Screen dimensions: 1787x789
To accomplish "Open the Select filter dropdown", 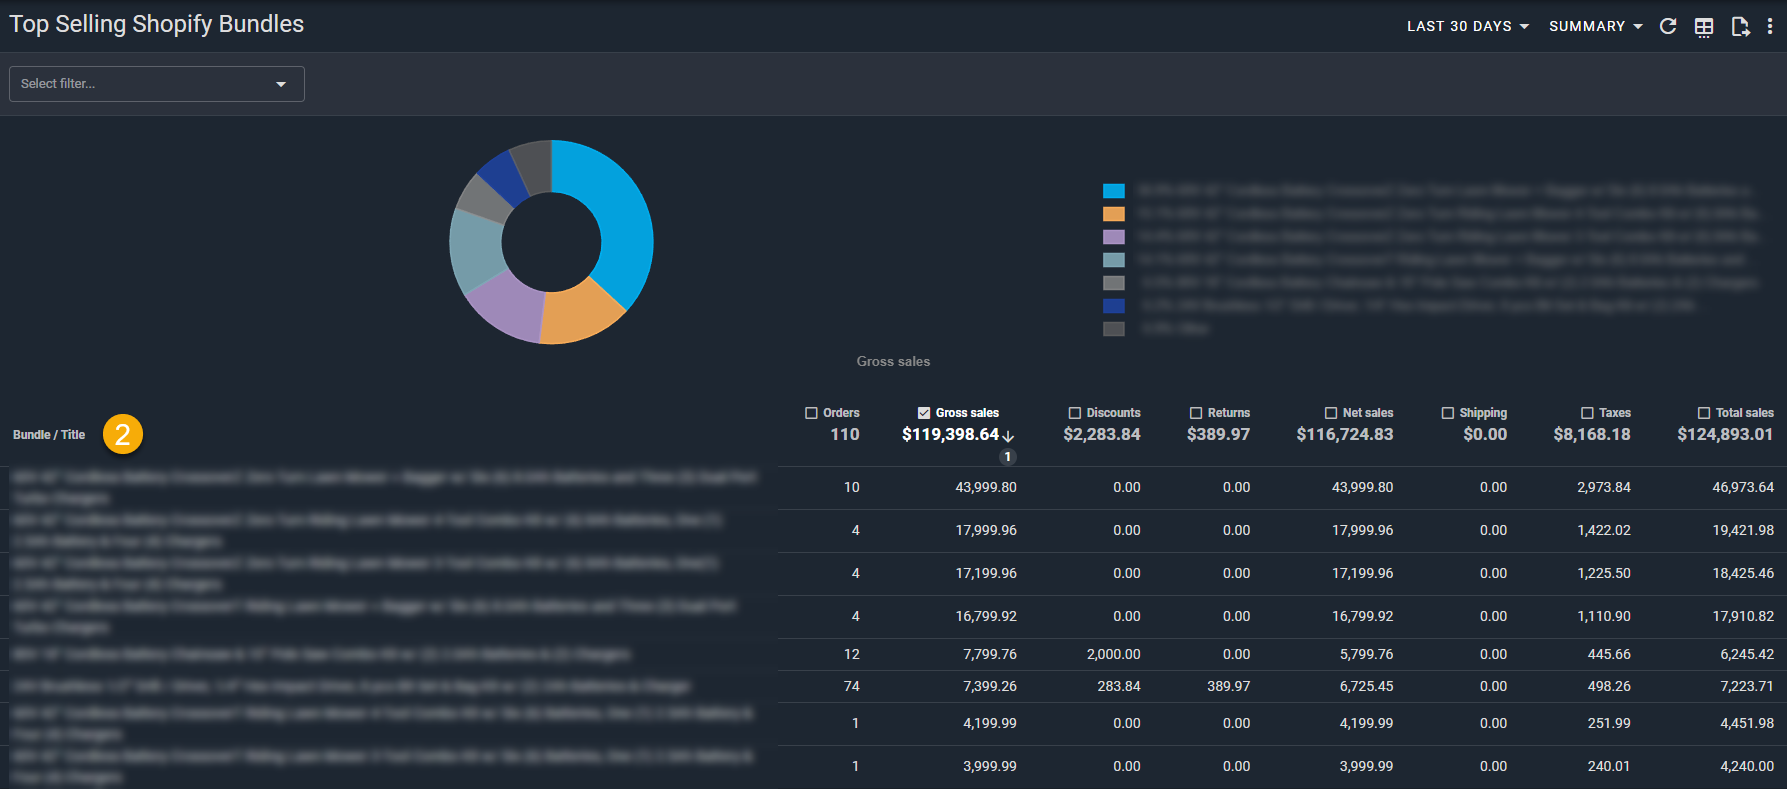I will point(156,84).
